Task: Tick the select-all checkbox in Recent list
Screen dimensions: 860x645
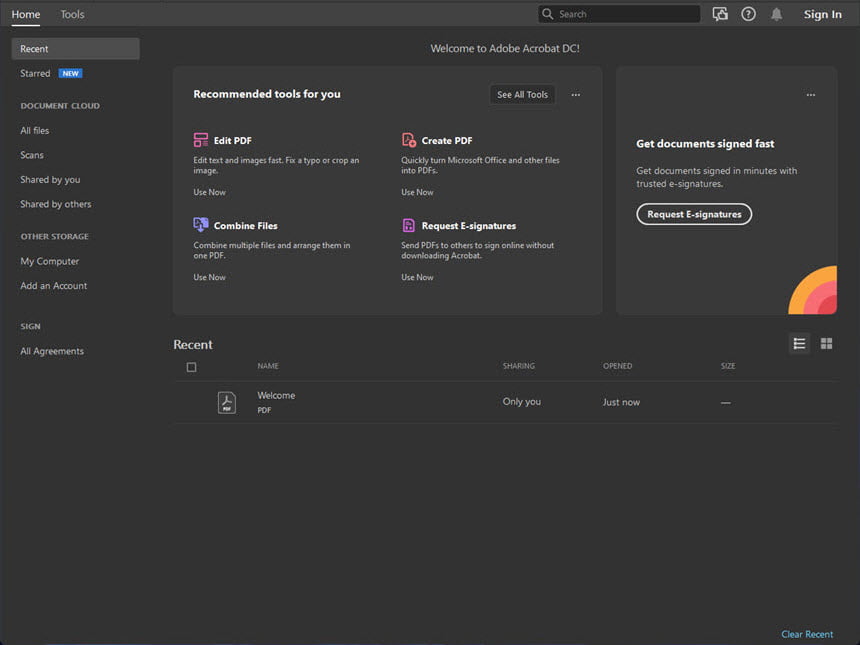Action: 191,367
